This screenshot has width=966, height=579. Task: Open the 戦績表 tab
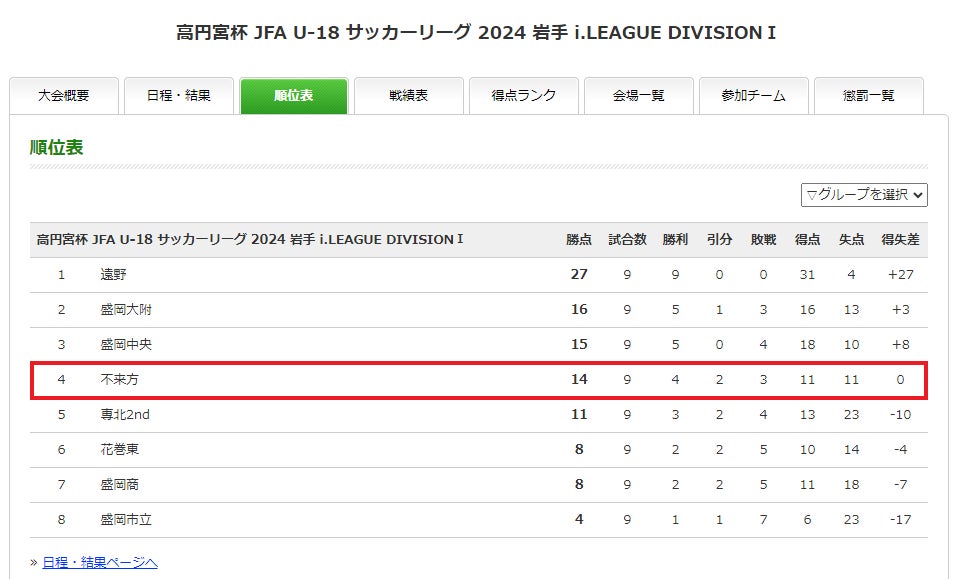pyautogui.click(x=409, y=96)
